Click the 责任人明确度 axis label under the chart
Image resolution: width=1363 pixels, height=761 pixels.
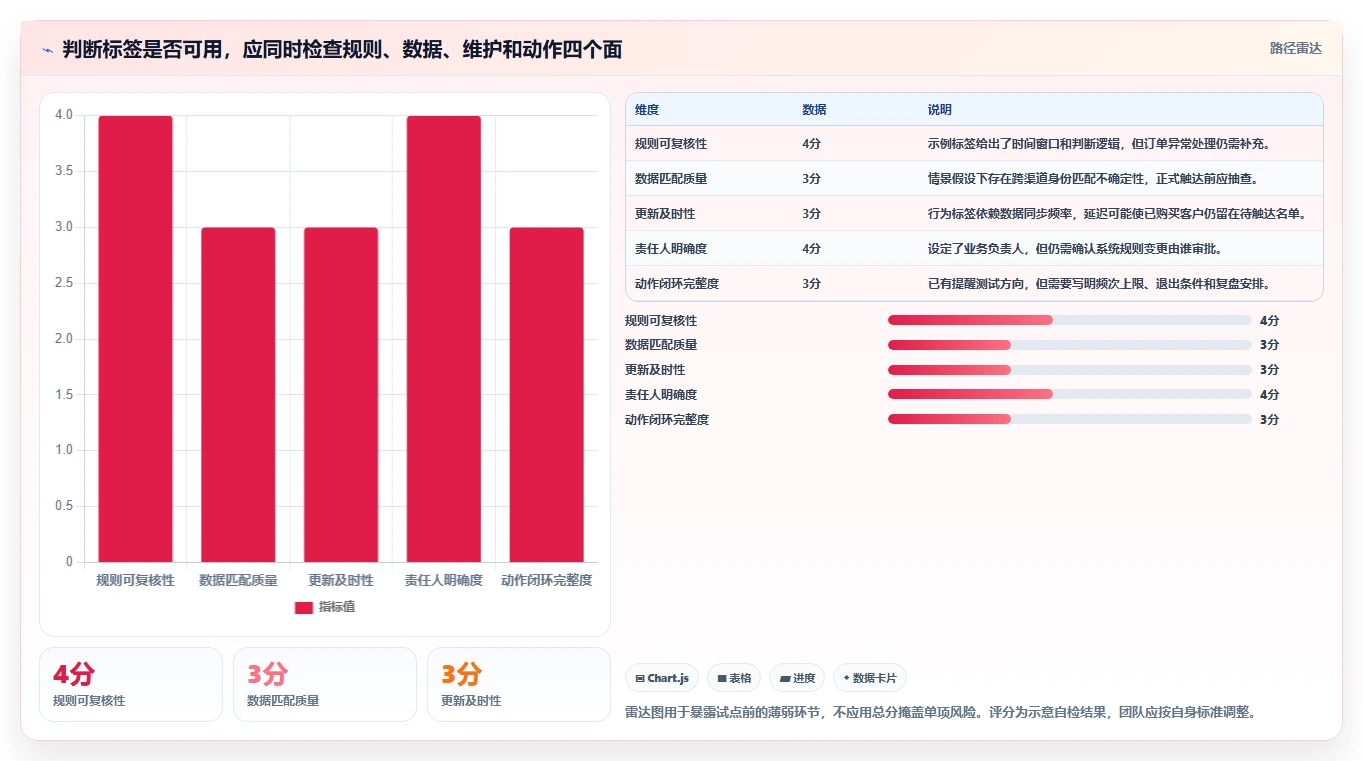click(x=444, y=580)
